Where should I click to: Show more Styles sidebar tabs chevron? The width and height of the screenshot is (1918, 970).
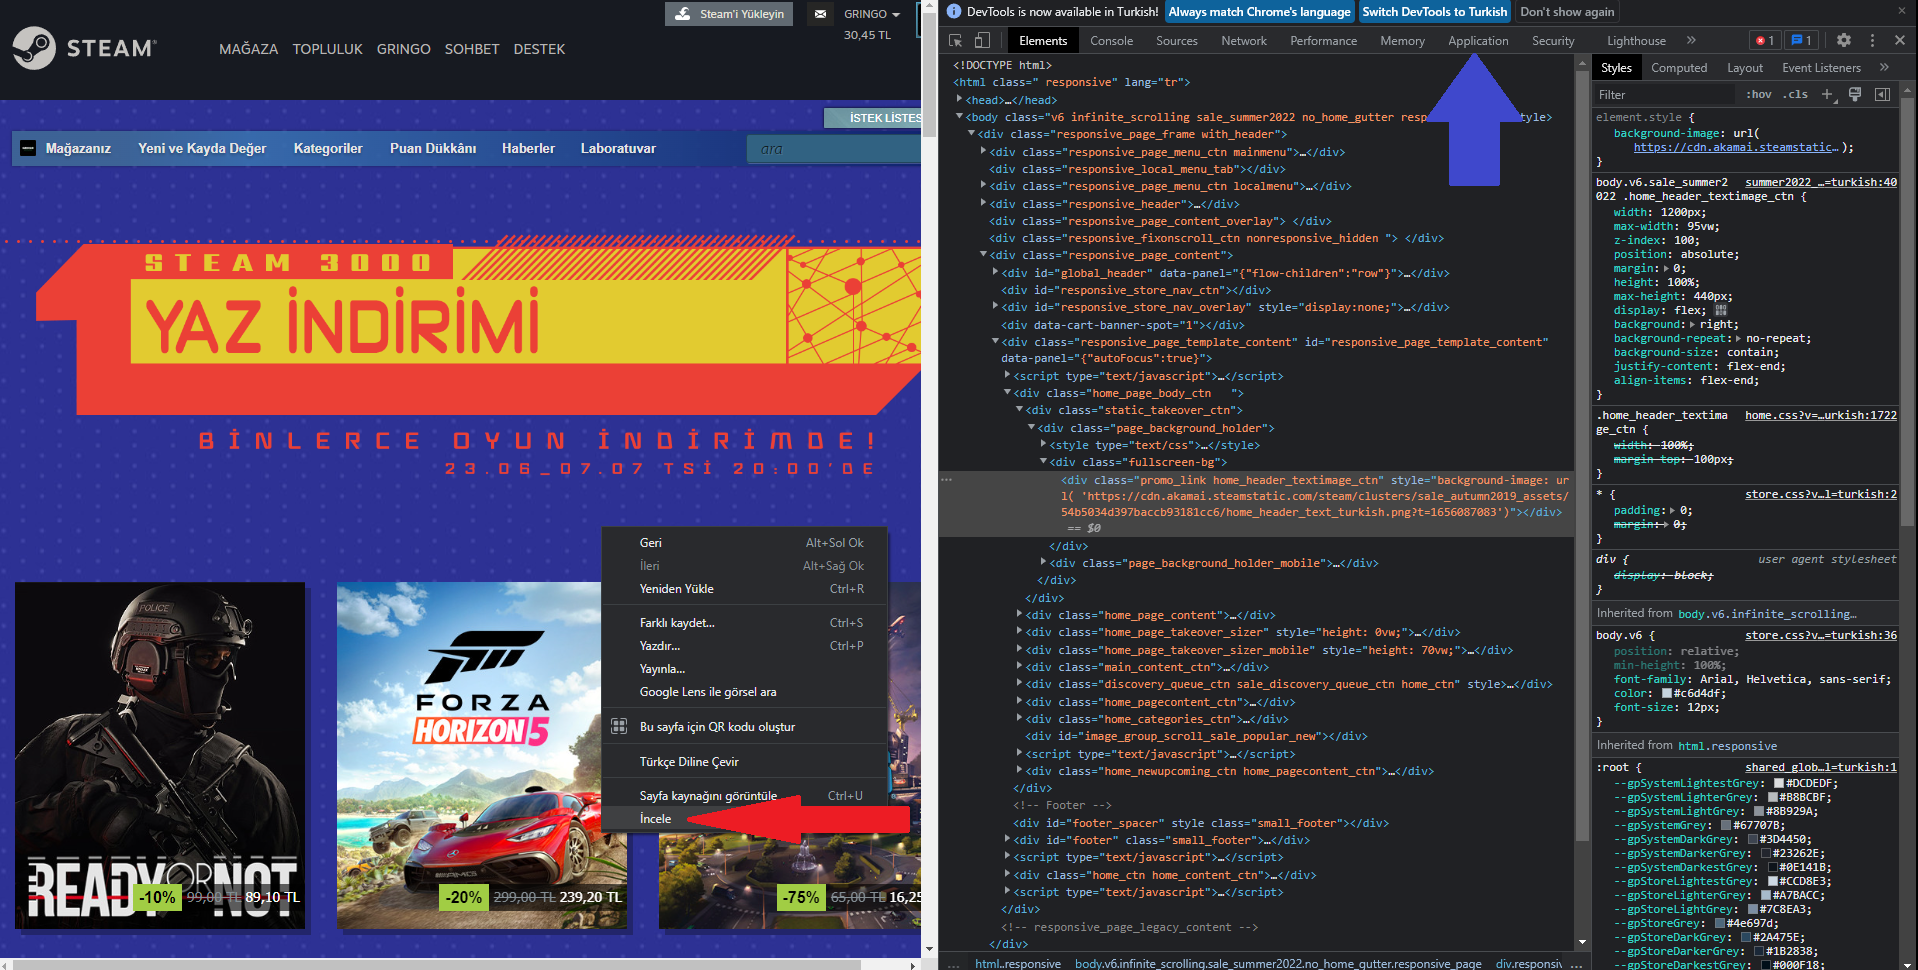click(x=1884, y=67)
